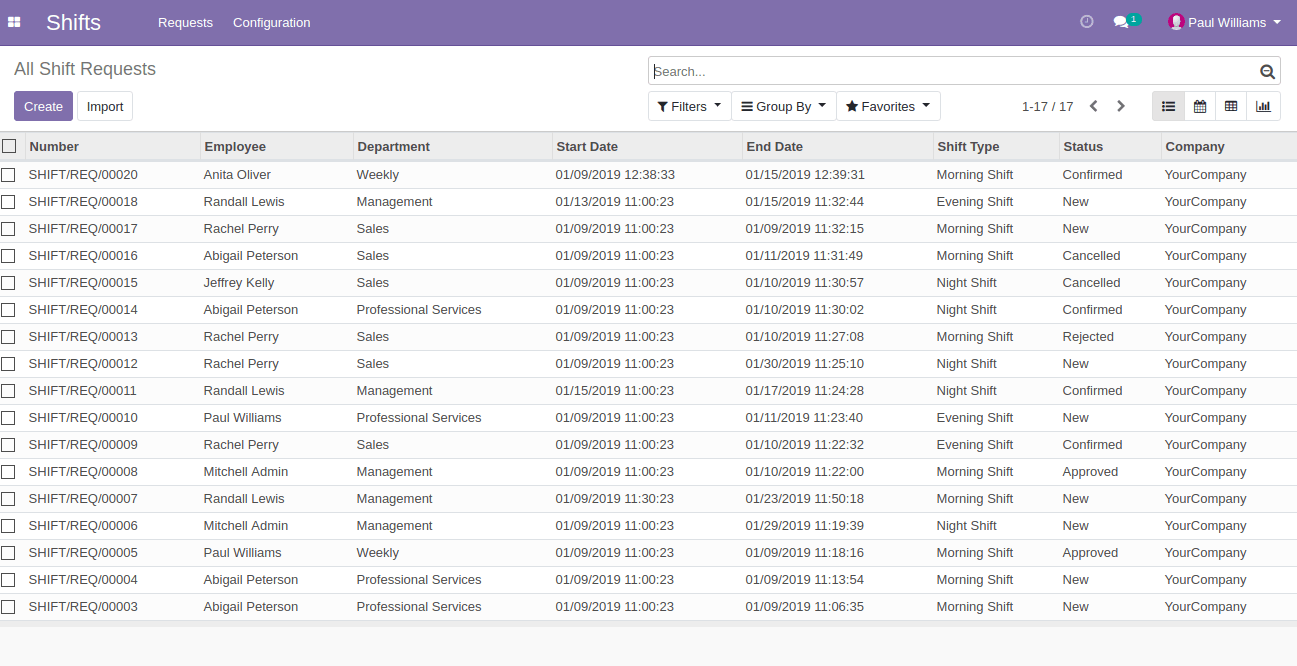Focus the Search input field
The image size is (1297, 666).
(x=955, y=71)
